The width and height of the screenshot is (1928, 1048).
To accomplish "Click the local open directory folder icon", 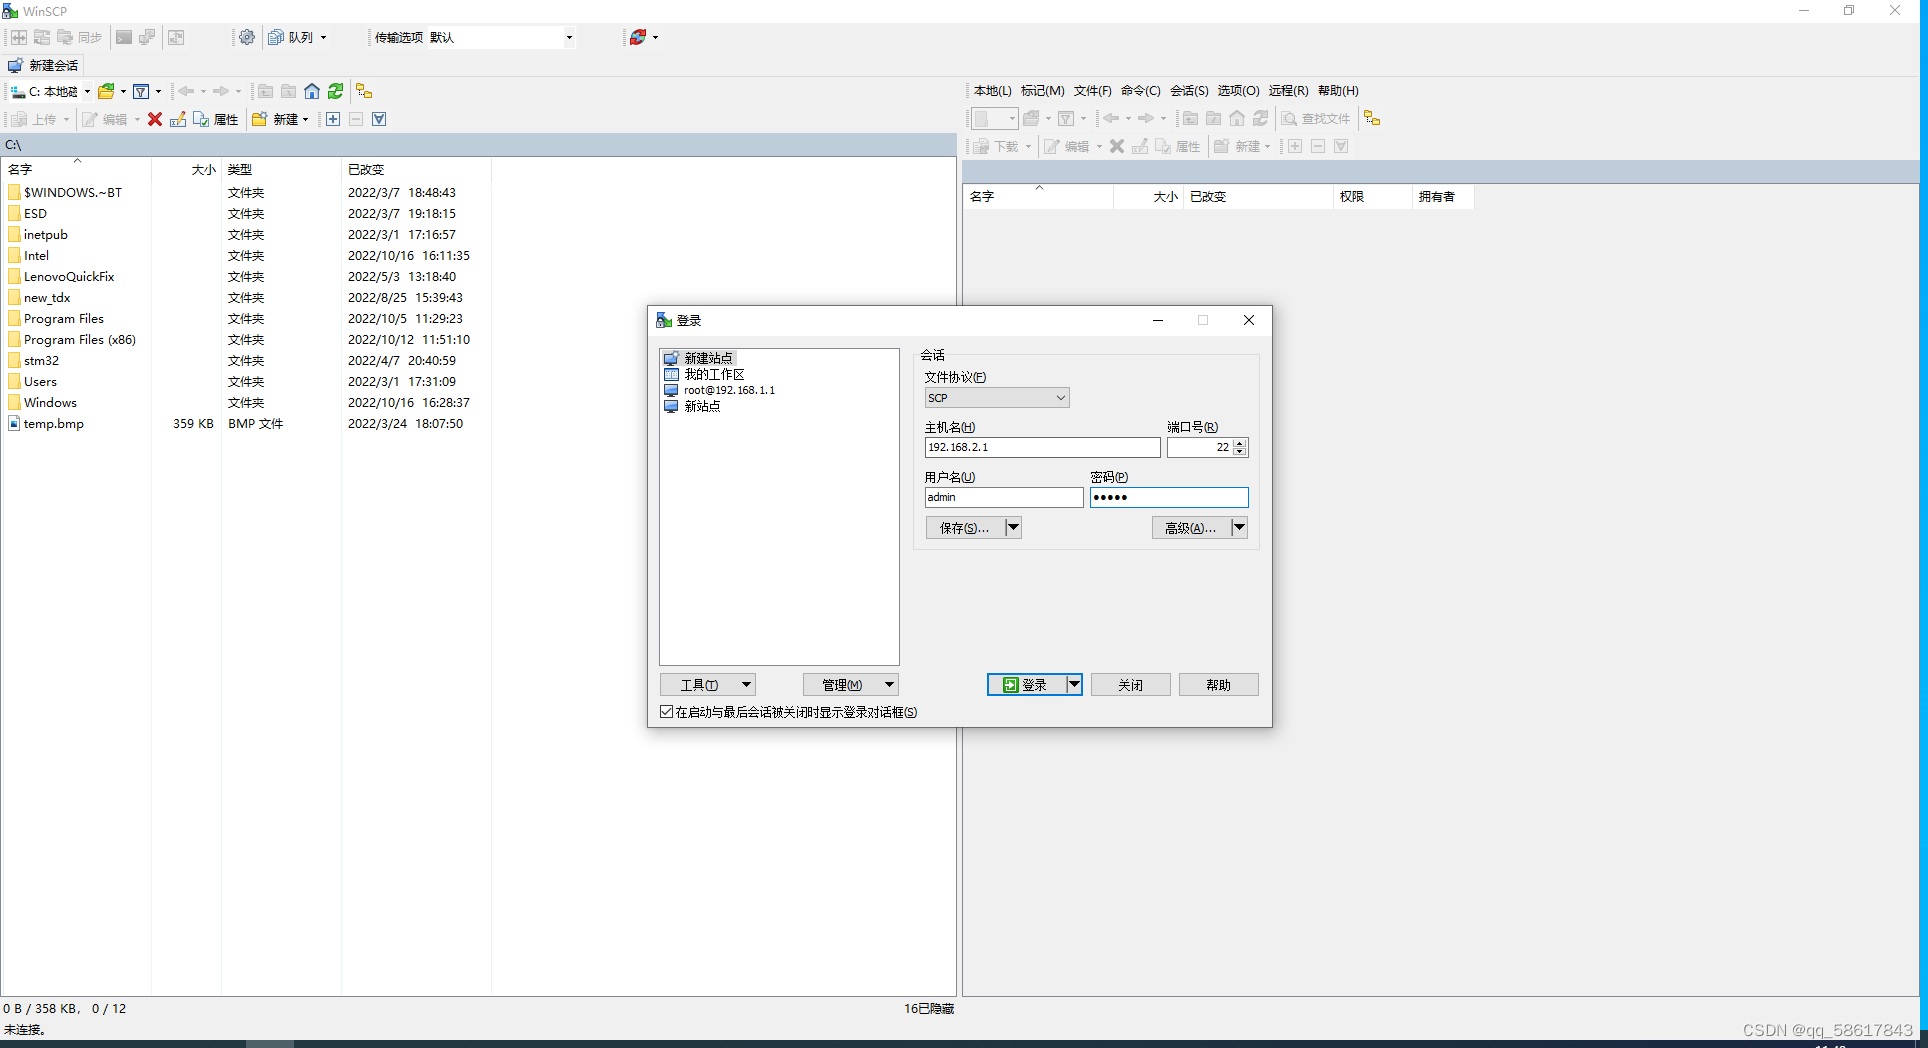I will tap(106, 91).
